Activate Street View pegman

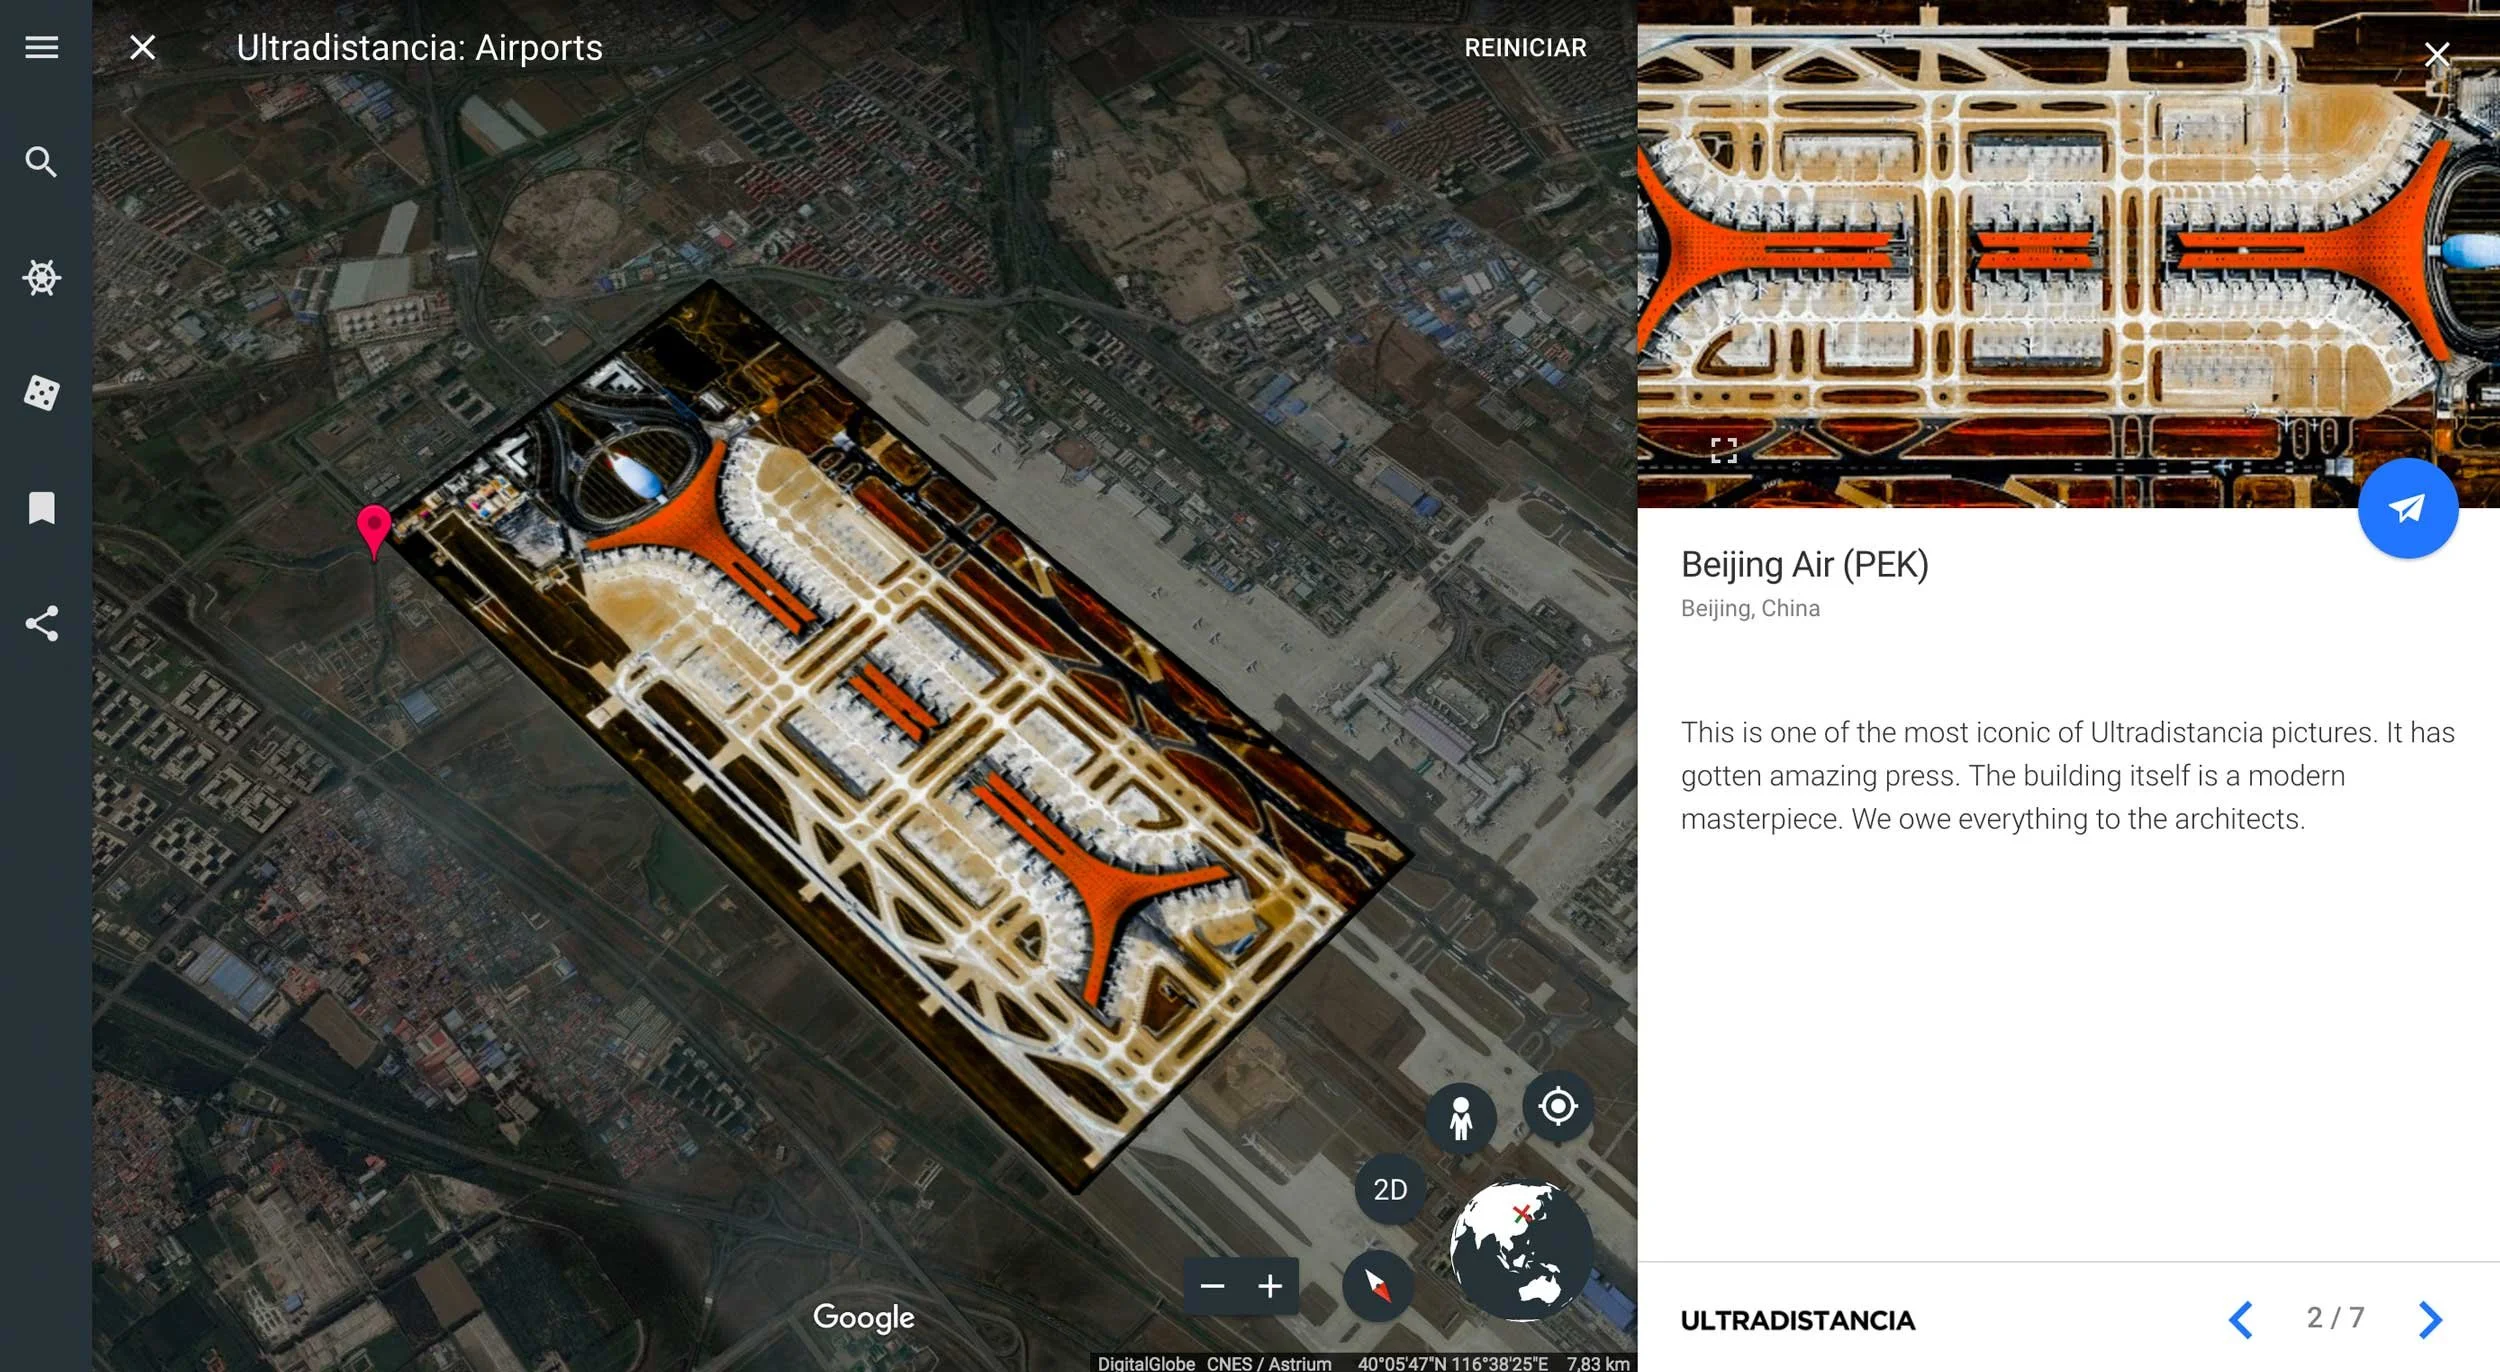(x=1461, y=1118)
